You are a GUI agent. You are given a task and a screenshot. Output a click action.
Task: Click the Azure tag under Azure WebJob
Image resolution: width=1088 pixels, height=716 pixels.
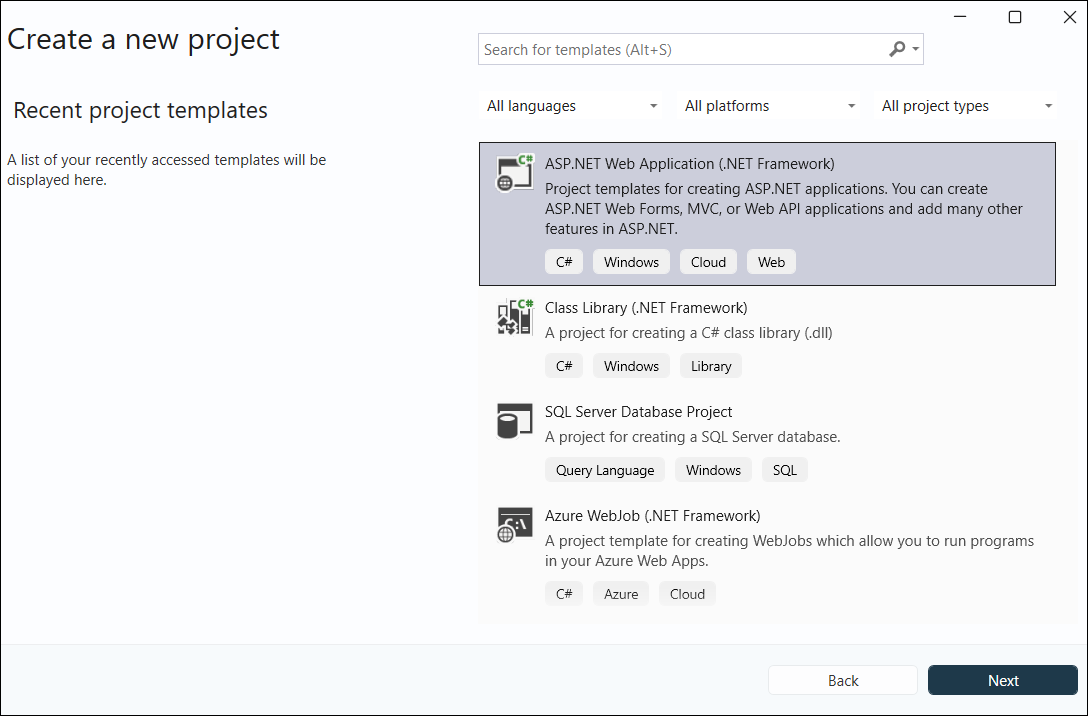point(620,593)
